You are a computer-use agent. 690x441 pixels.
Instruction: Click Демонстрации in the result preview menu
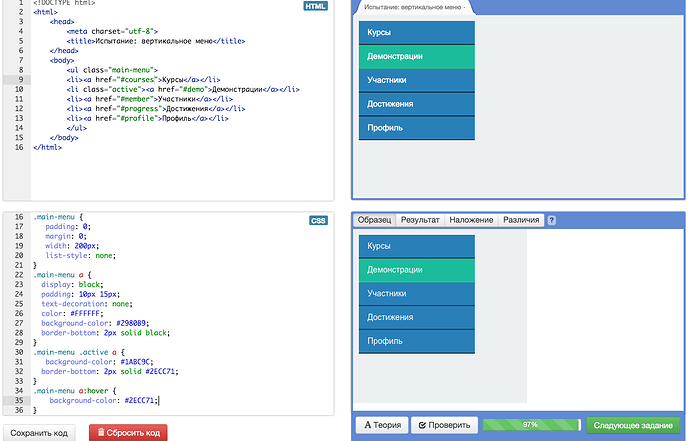[x=417, y=56]
